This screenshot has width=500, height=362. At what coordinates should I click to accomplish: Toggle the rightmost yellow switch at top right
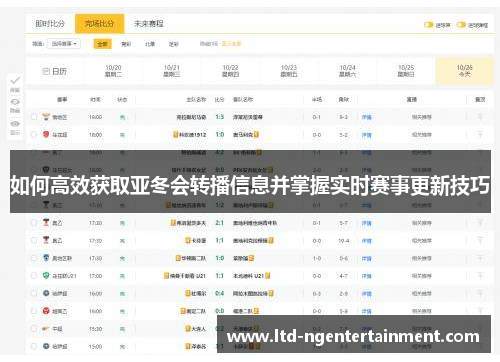461,25
